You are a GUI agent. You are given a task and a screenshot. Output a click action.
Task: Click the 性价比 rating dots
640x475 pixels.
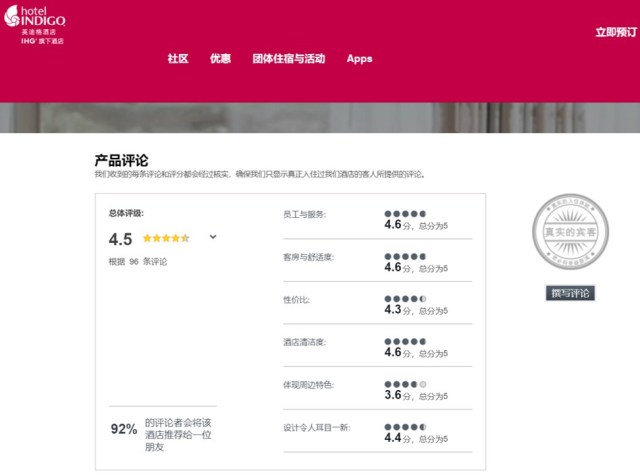404,299
